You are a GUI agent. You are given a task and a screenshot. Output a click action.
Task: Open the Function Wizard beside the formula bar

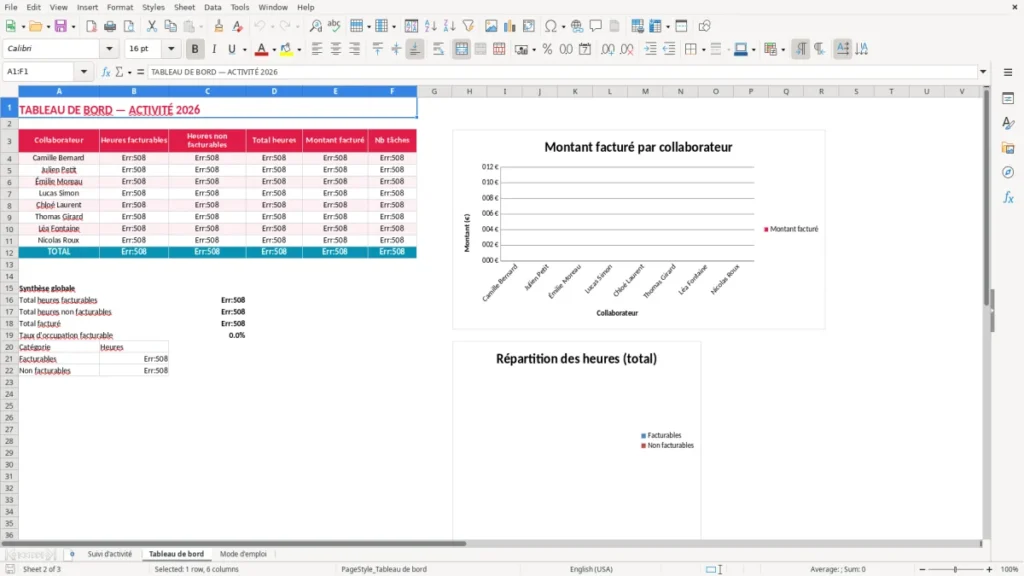[106, 72]
